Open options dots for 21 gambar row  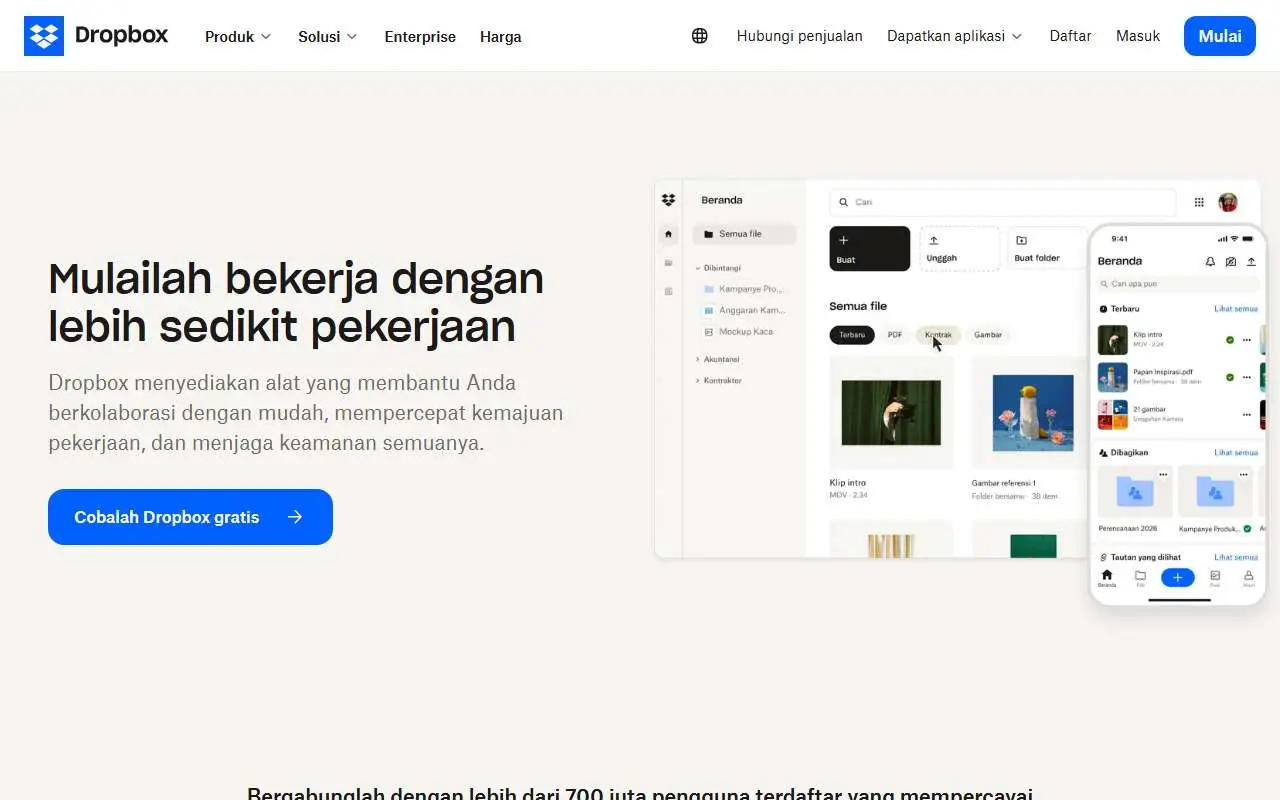(x=1246, y=414)
